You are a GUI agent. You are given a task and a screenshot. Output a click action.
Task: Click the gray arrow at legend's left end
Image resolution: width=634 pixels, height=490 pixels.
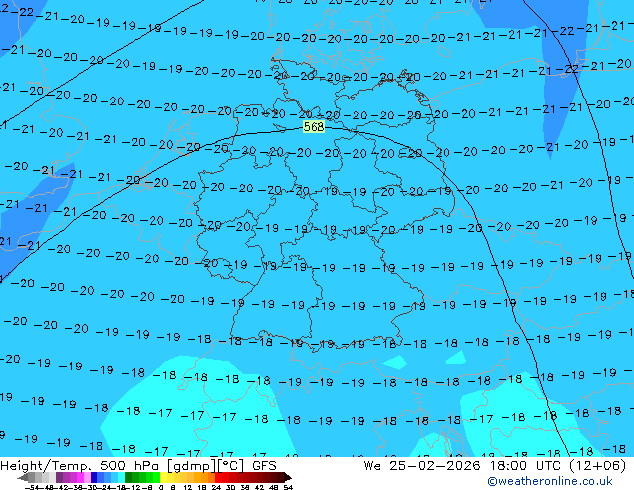[x=23, y=477]
